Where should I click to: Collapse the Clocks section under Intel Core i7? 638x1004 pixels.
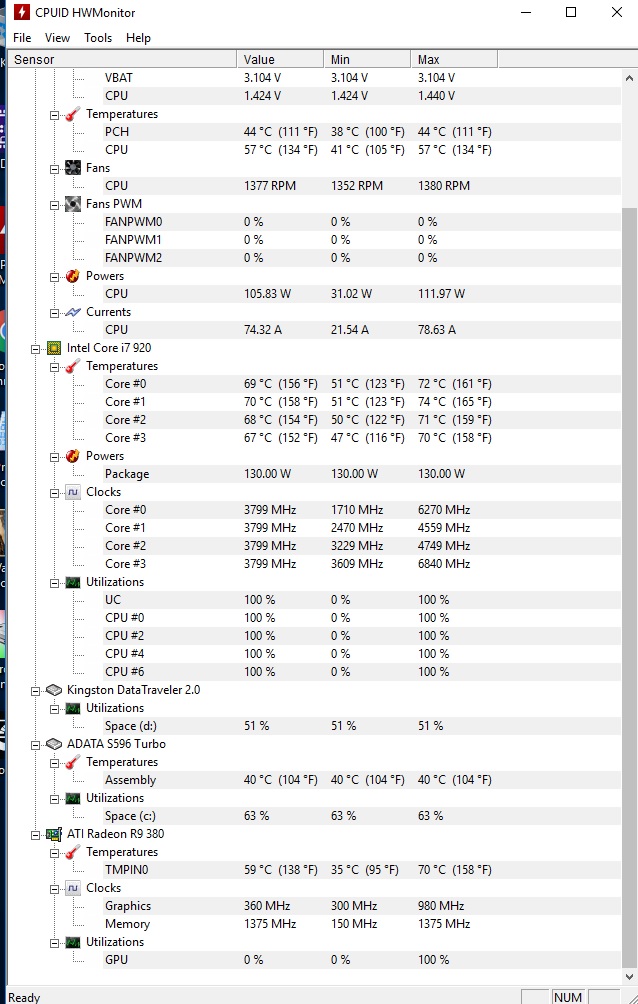pos(55,492)
